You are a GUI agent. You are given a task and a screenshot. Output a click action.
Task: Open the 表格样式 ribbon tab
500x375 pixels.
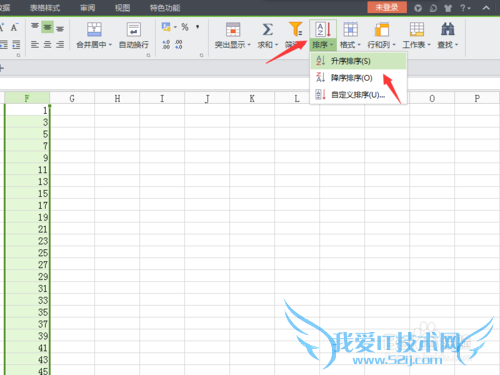click(45, 8)
